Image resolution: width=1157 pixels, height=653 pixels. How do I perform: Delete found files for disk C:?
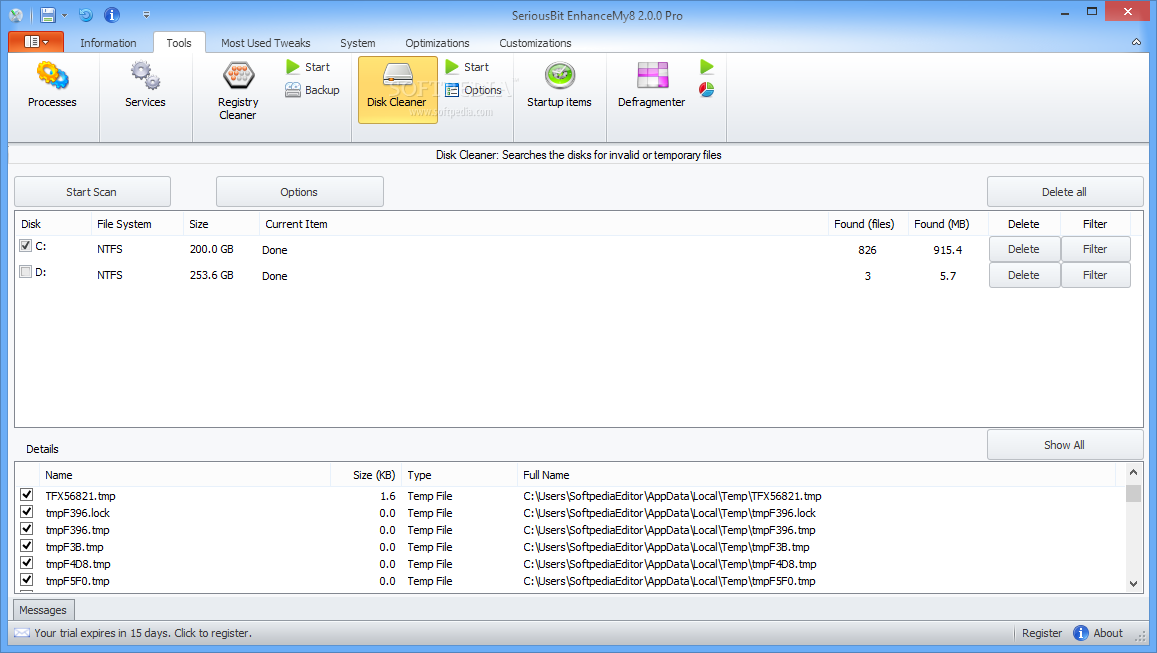tap(1024, 249)
